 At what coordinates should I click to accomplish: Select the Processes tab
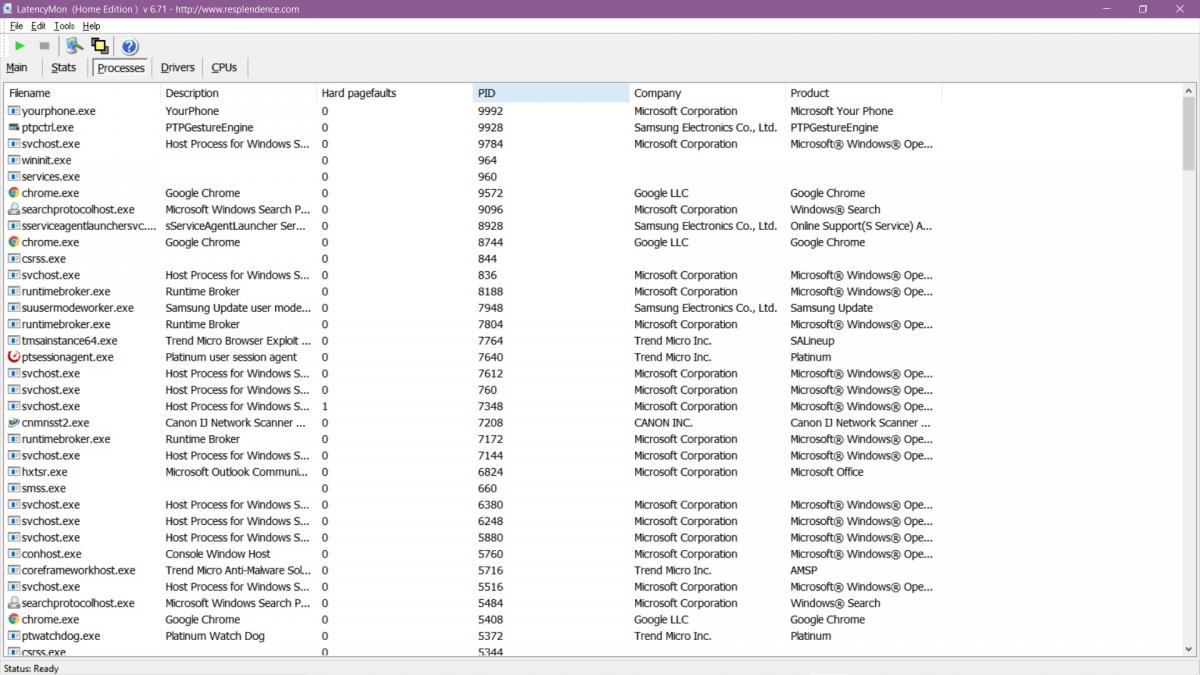coord(121,68)
